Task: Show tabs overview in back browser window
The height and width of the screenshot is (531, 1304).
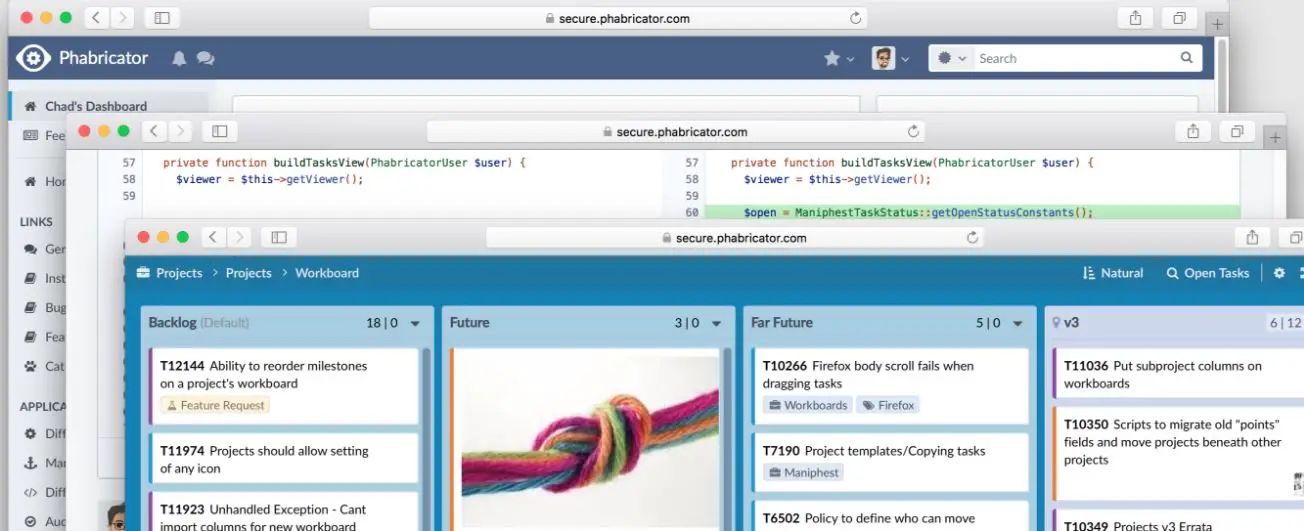Action: point(1179,18)
